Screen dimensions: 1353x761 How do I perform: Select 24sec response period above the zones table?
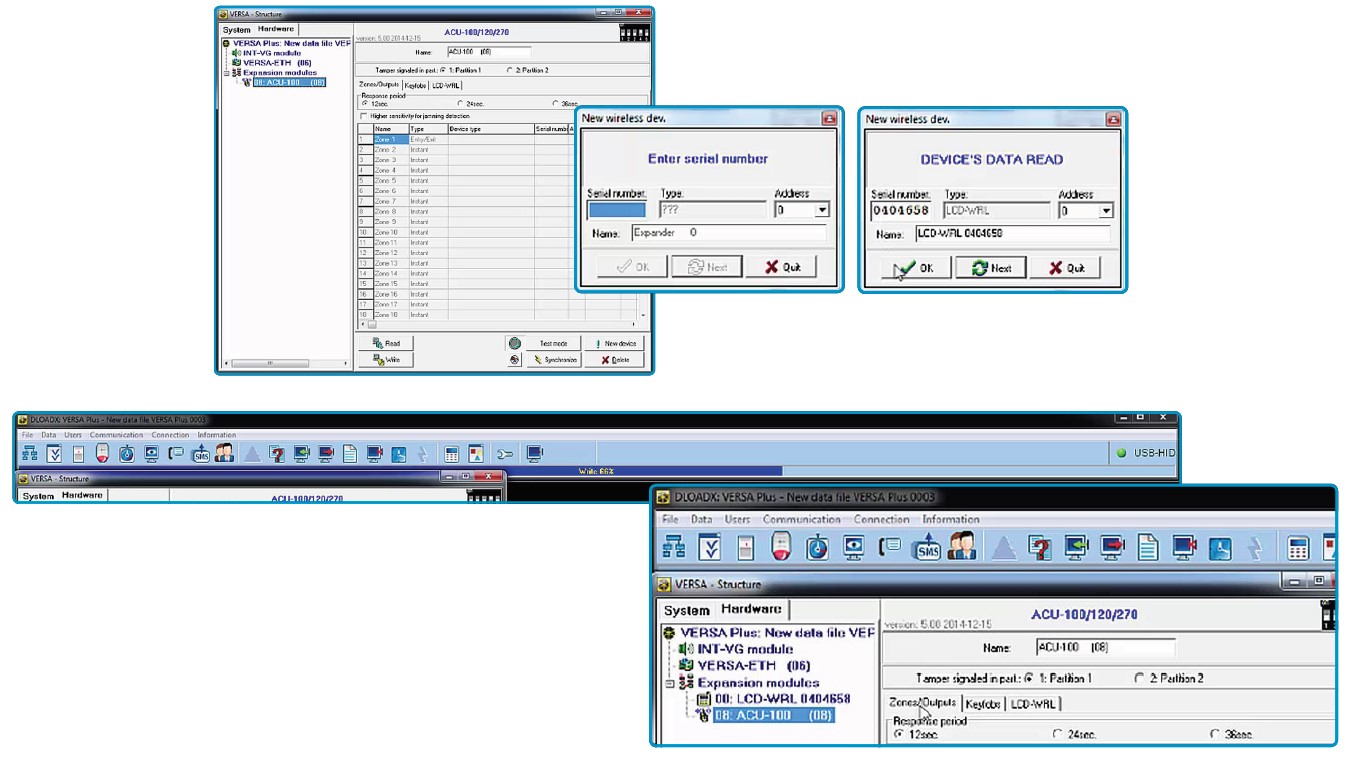[460, 103]
